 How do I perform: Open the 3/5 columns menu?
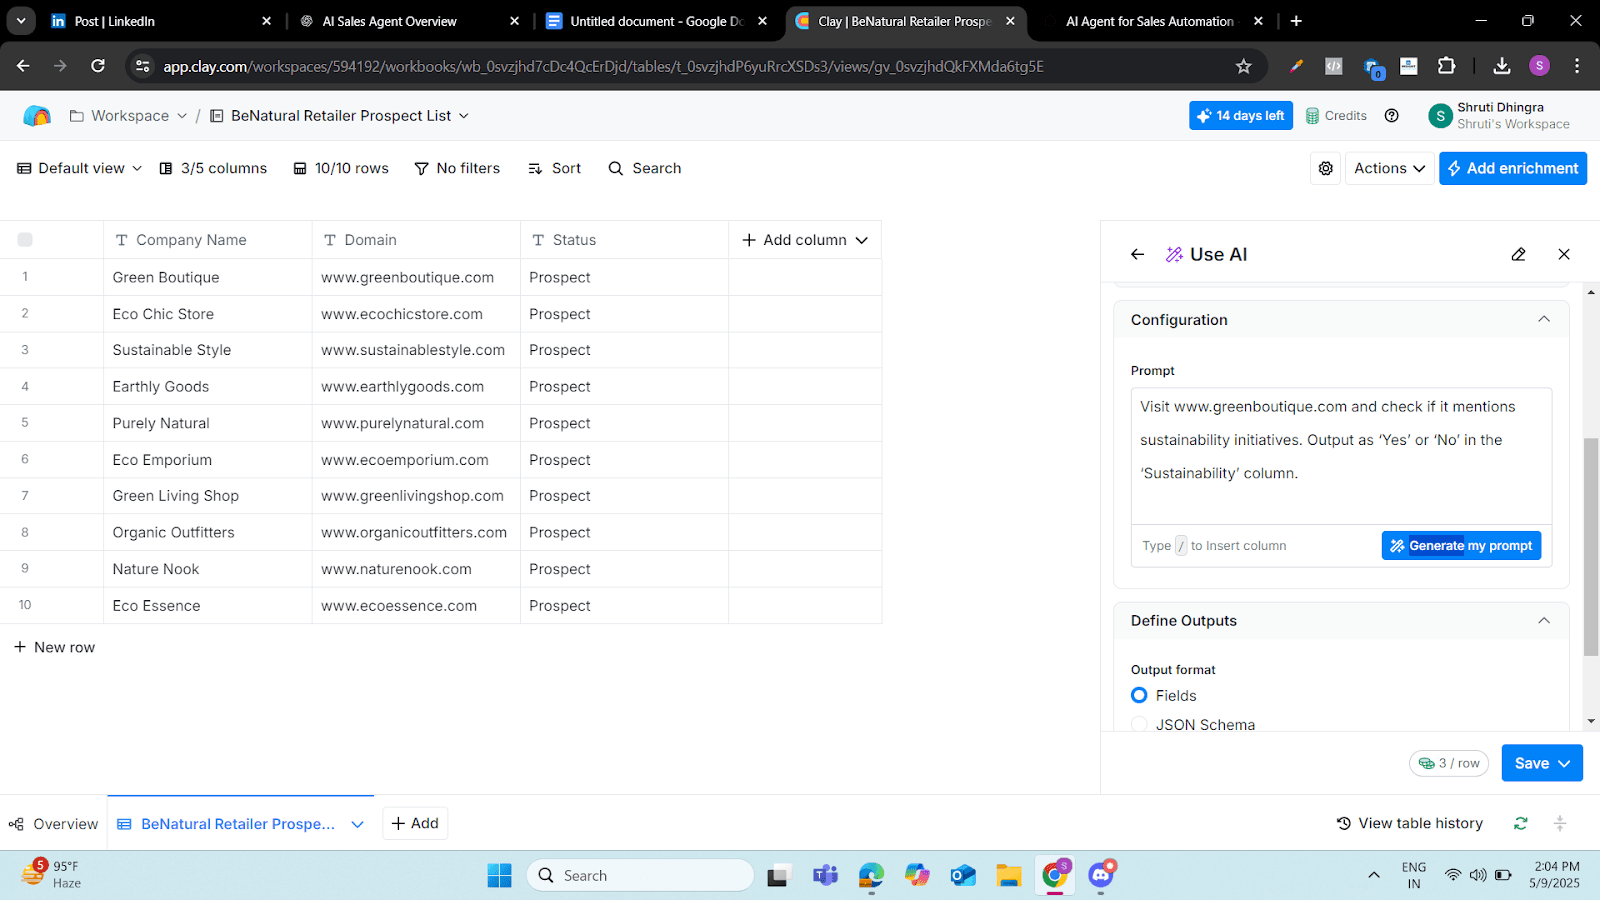[x=214, y=168]
